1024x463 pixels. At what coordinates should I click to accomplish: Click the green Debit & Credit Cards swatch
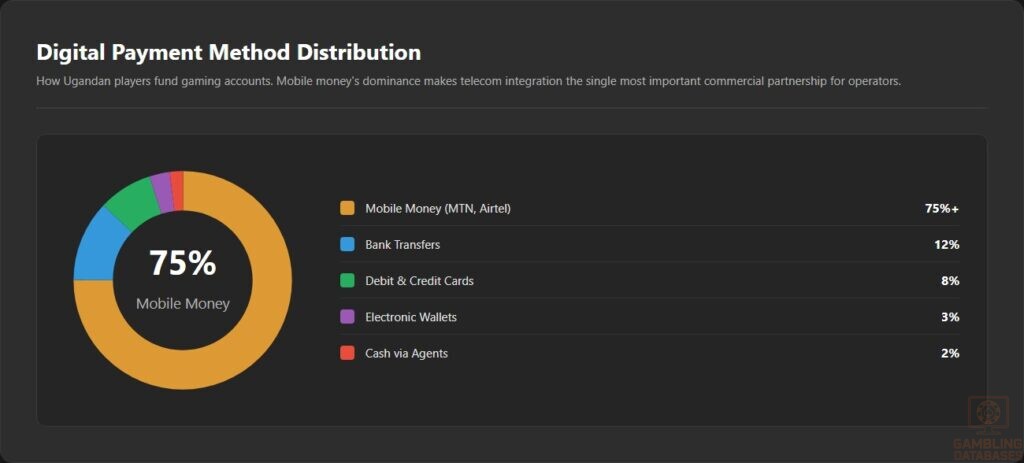coord(347,281)
